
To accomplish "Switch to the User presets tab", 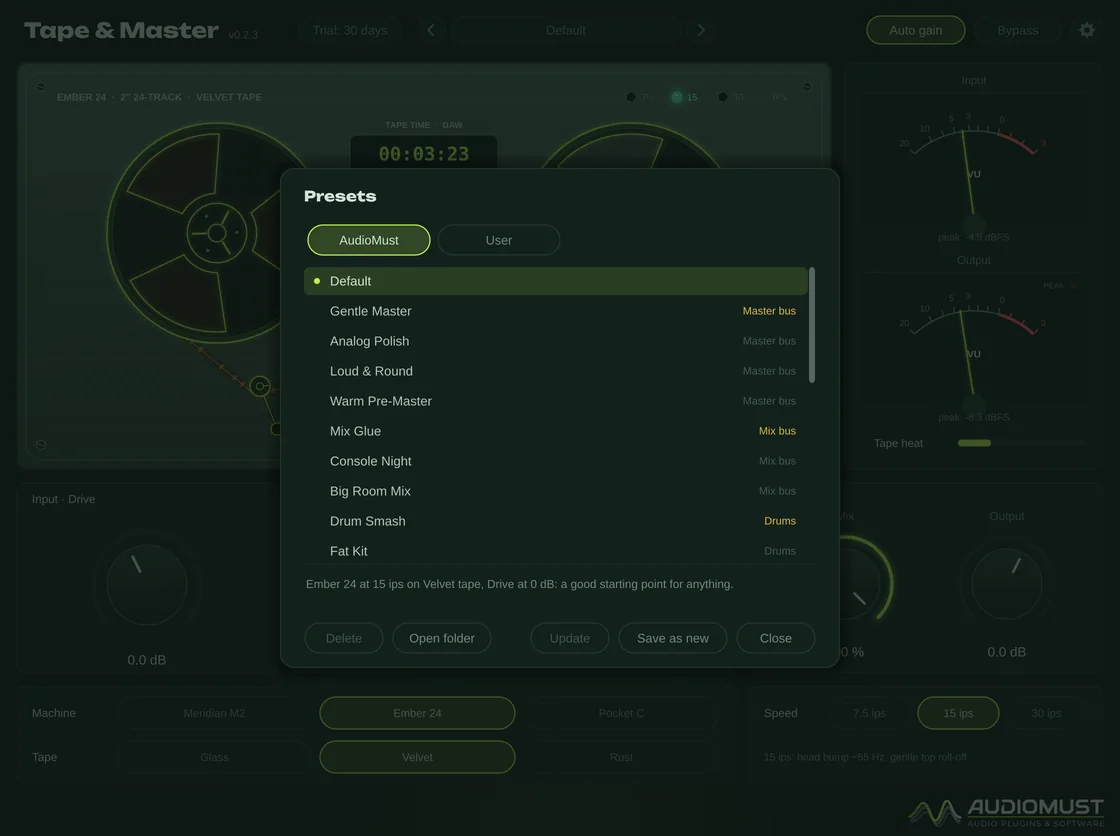I will [499, 240].
